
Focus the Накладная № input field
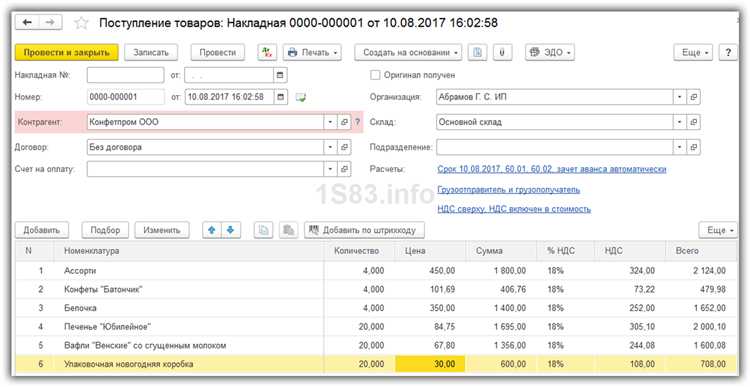pos(125,75)
